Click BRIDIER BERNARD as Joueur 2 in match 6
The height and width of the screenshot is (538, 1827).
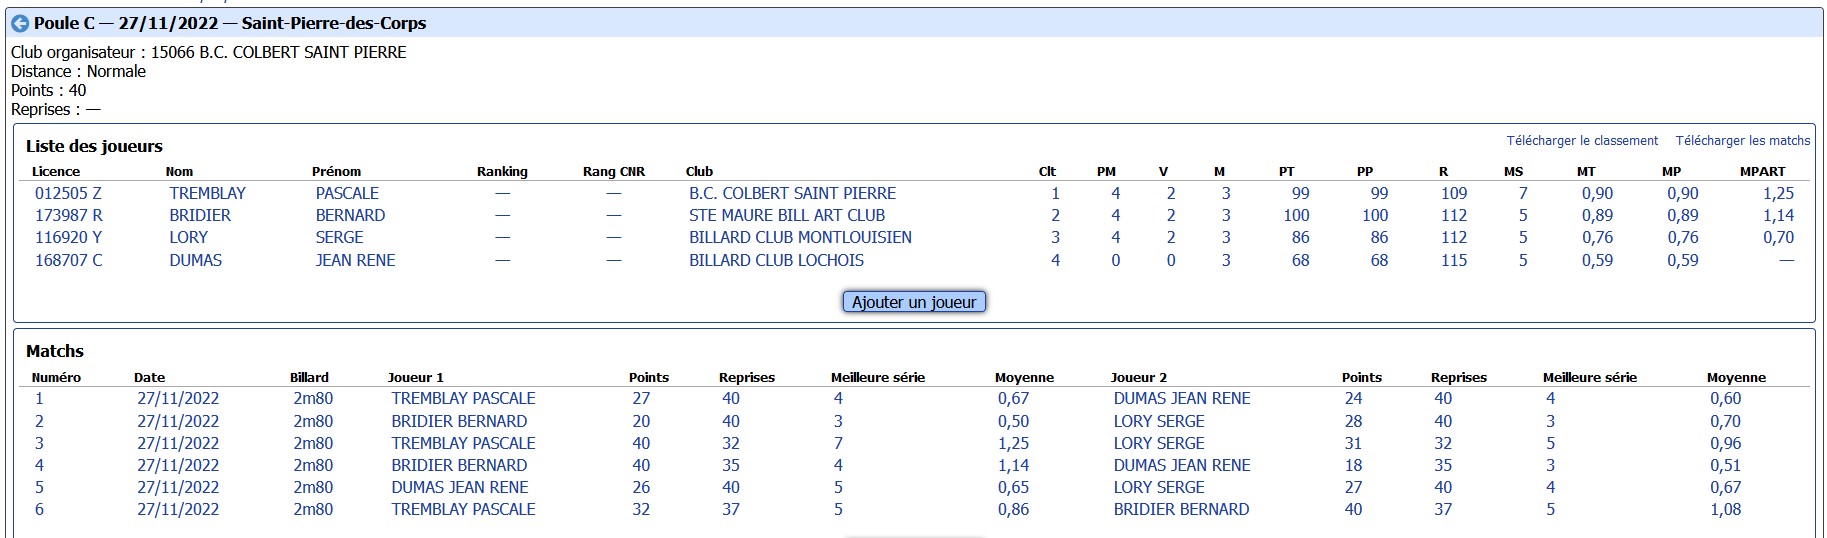(x=1182, y=509)
